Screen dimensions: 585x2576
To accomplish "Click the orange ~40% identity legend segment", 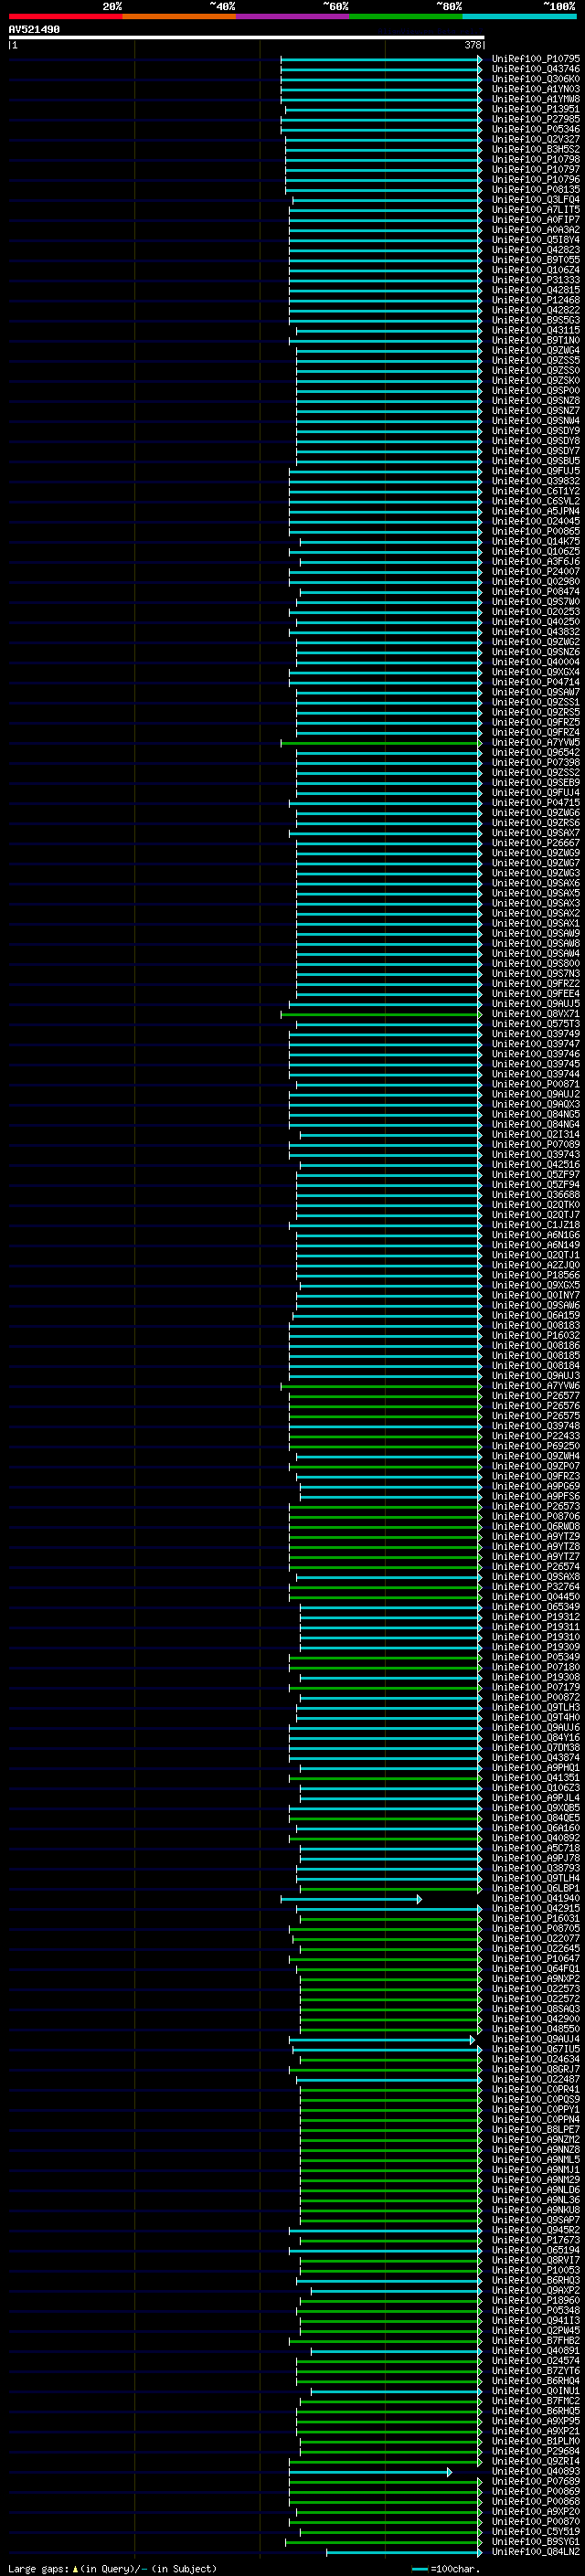I will coord(179,16).
